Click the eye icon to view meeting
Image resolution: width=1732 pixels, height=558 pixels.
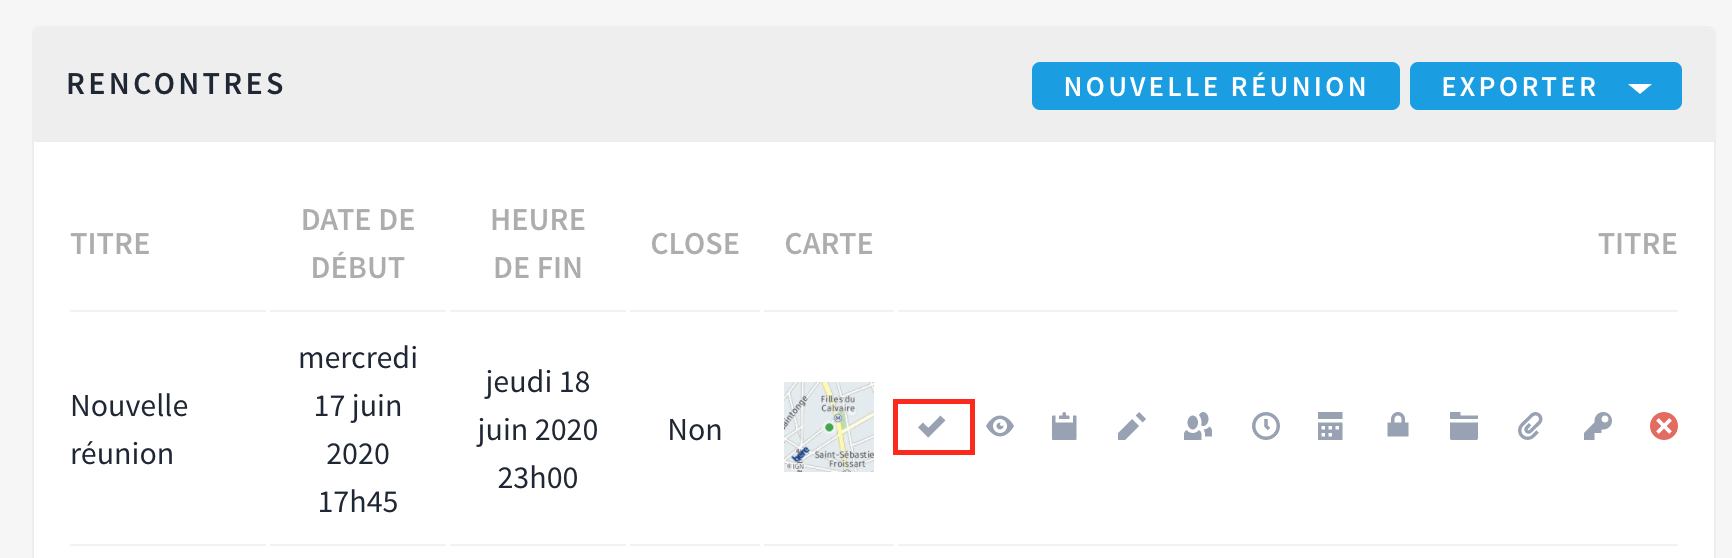tap(999, 427)
